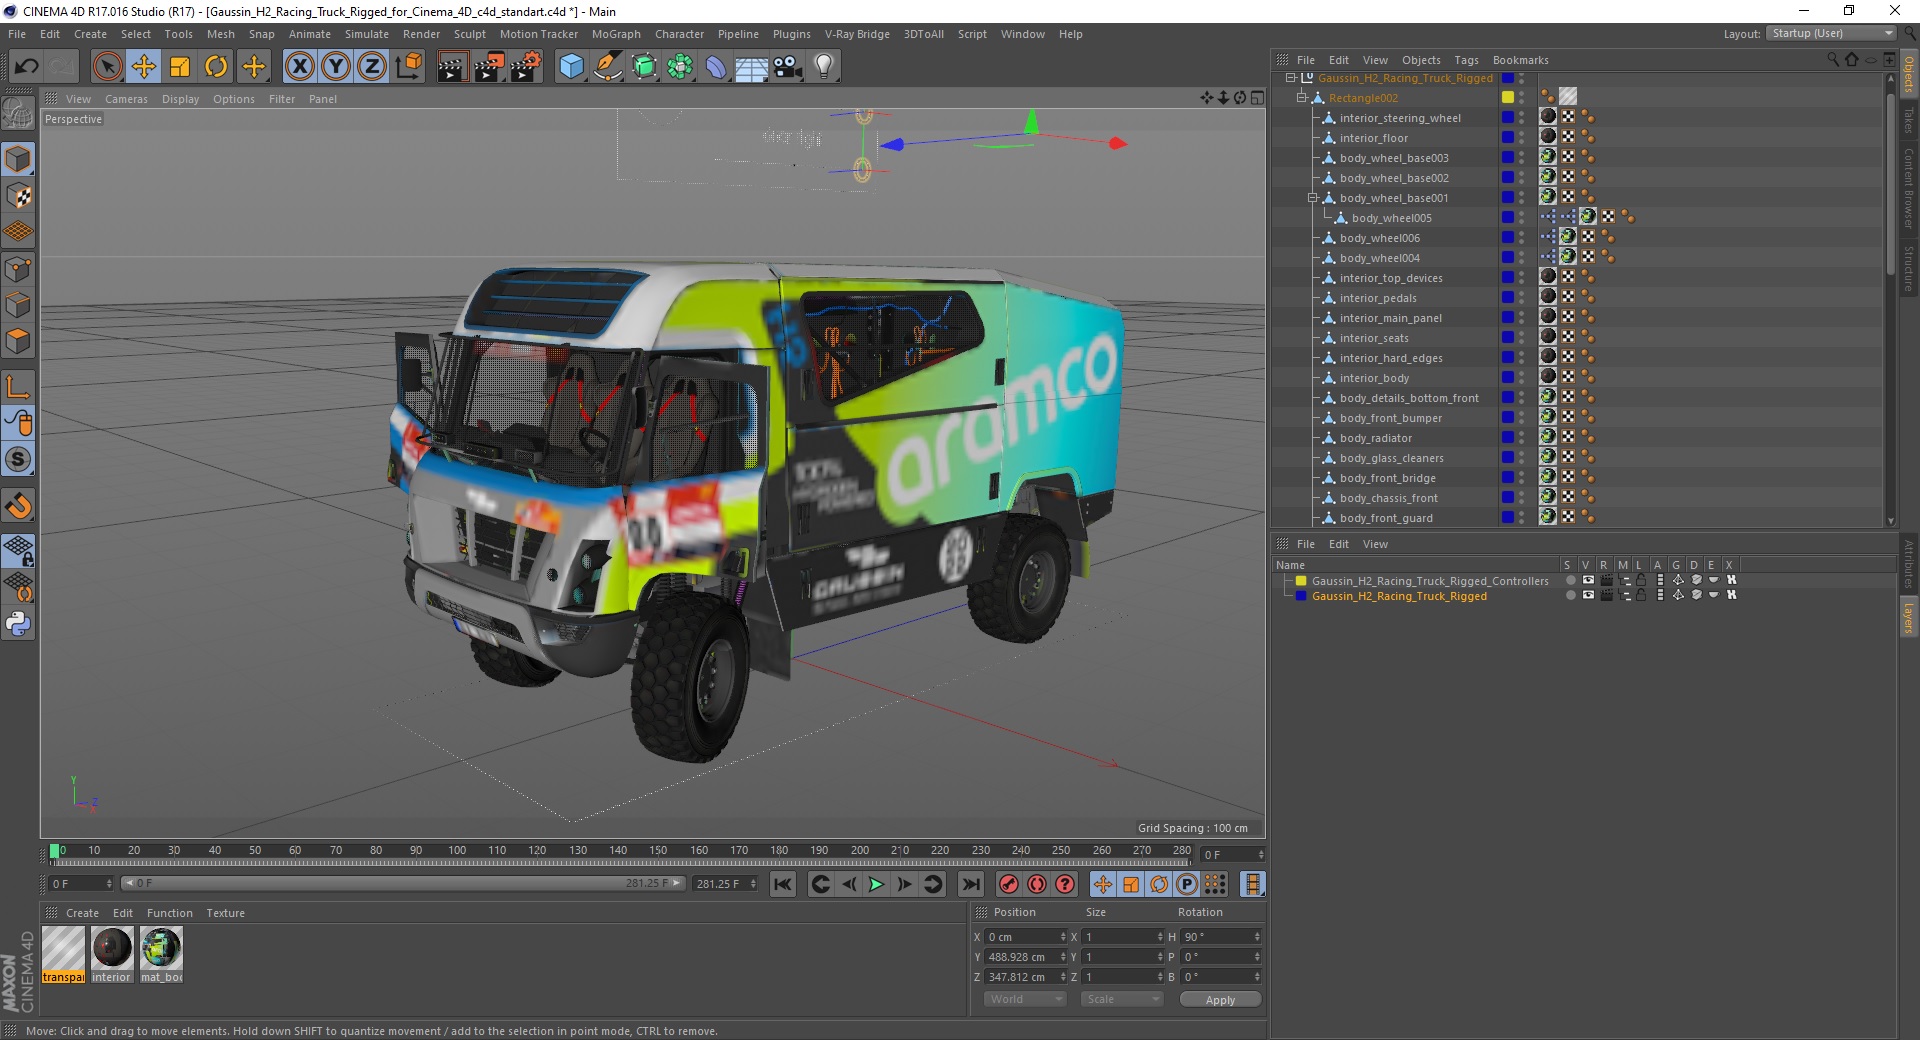The image size is (1920, 1040).
Task: Open Edit Render Settings icon
Action: (x=526, y=67)
